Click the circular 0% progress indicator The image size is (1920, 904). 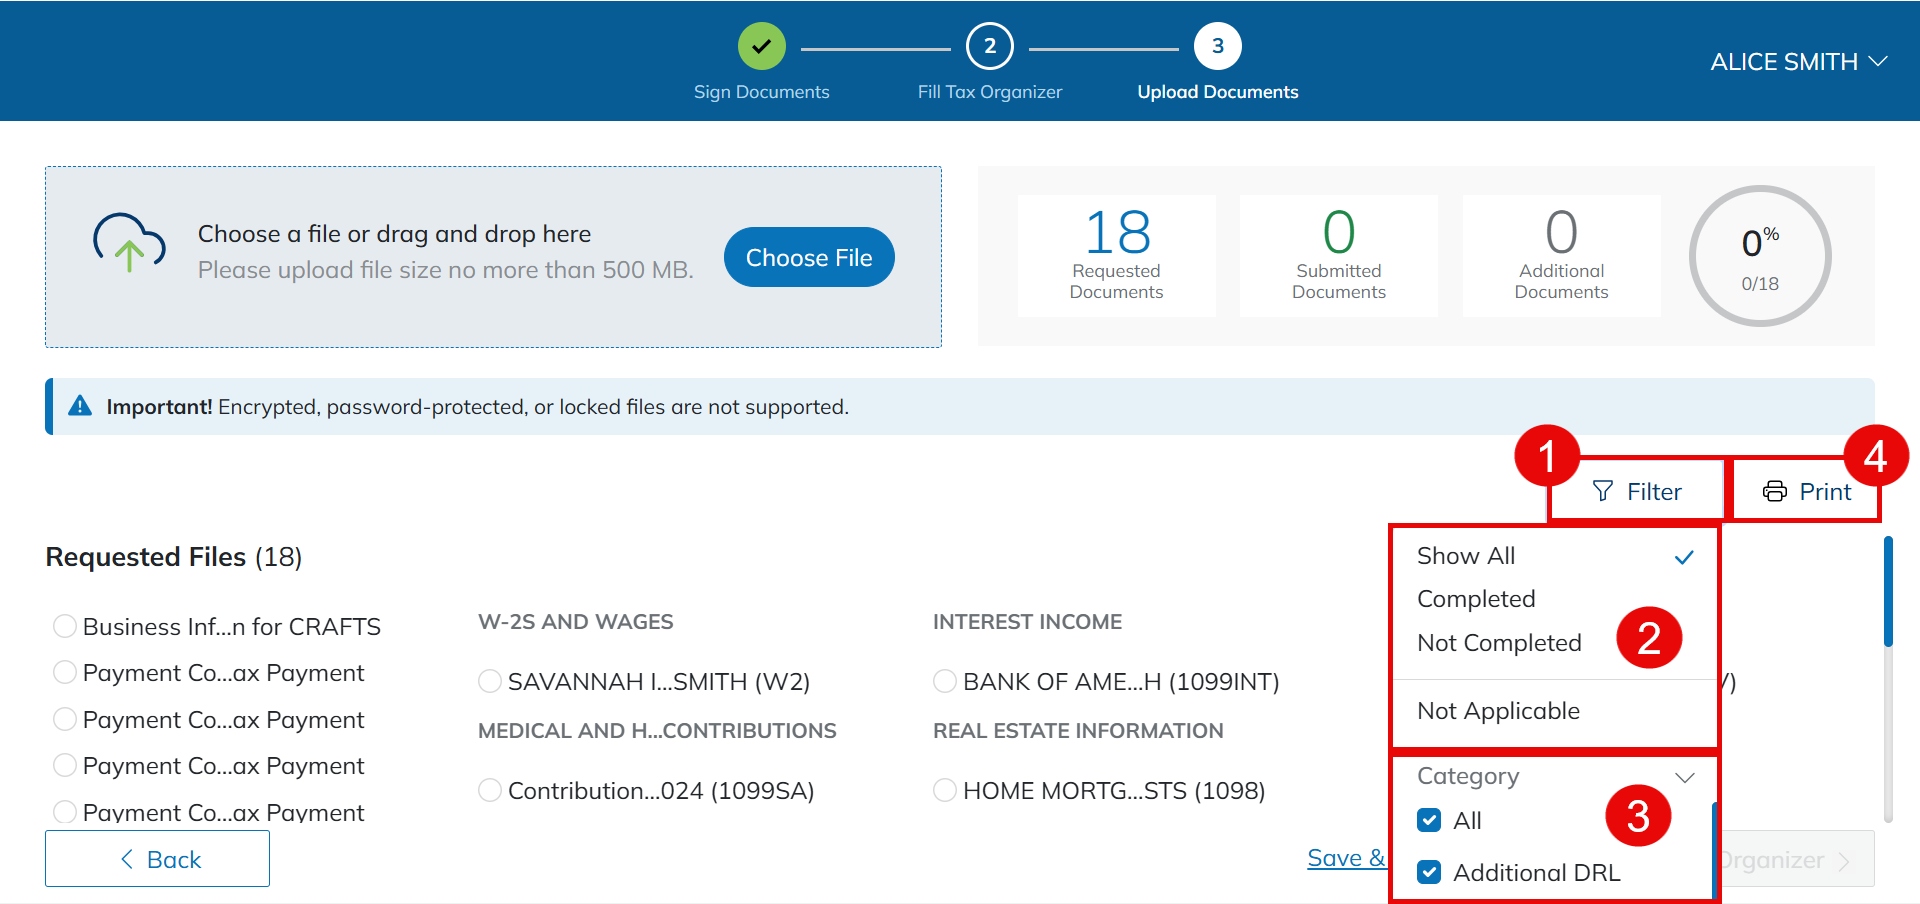tap(1759, 256)
